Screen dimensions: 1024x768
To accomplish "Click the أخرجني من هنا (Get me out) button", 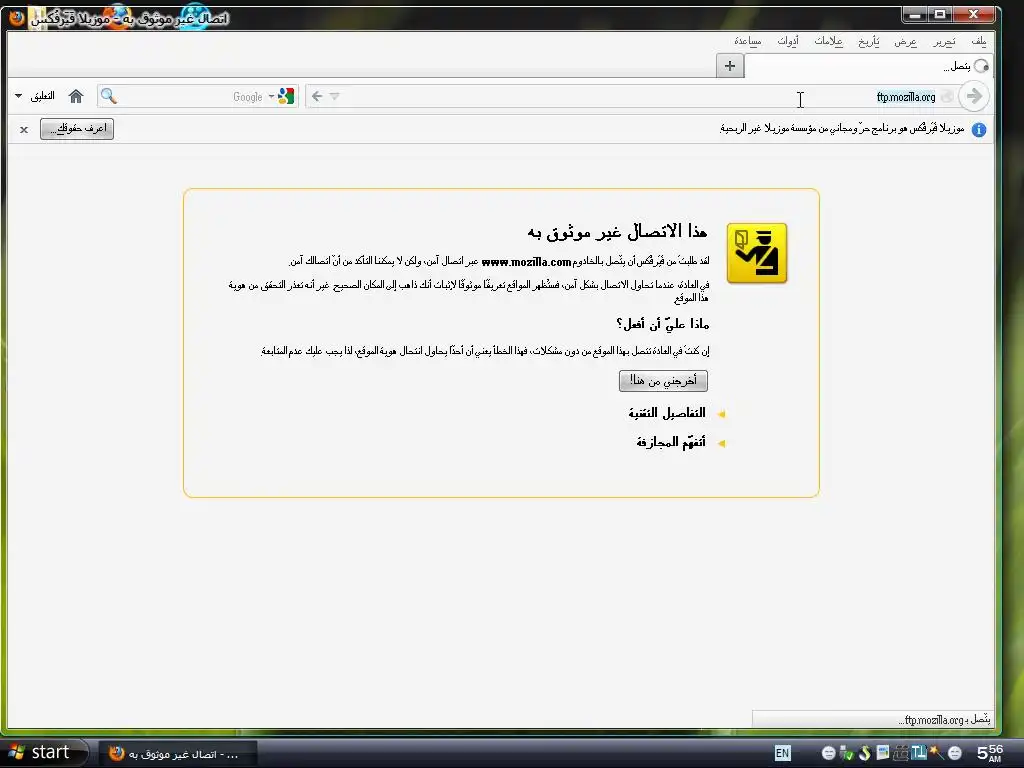I will (x=663, y=381).
